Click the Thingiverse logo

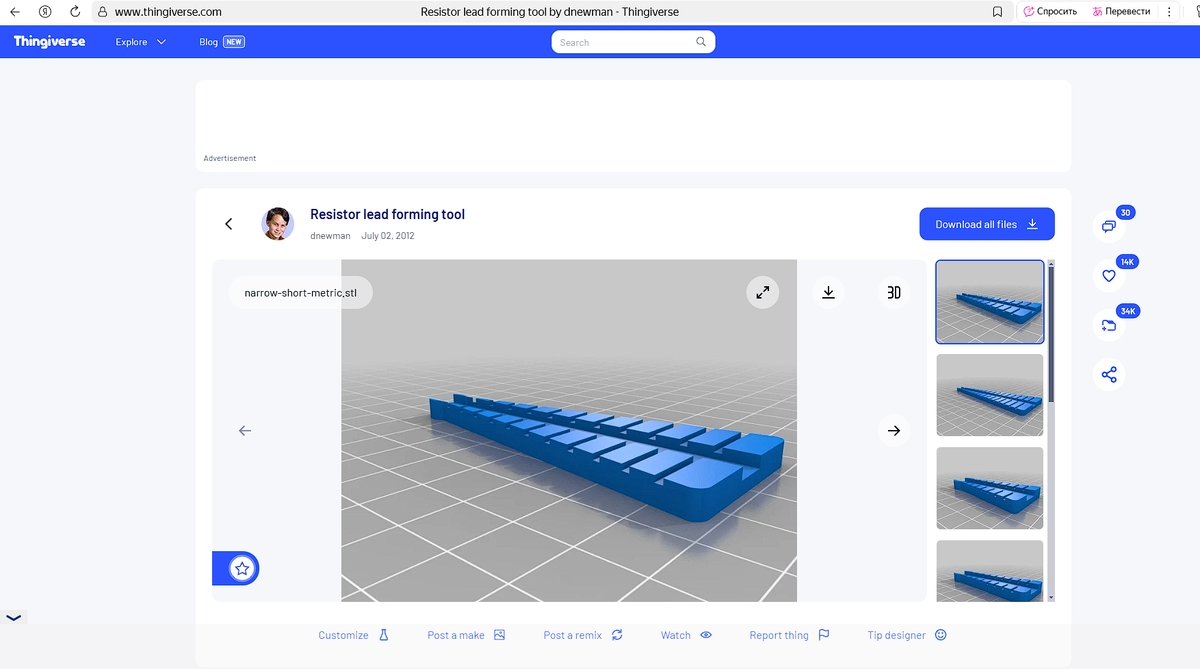(50, 42)
